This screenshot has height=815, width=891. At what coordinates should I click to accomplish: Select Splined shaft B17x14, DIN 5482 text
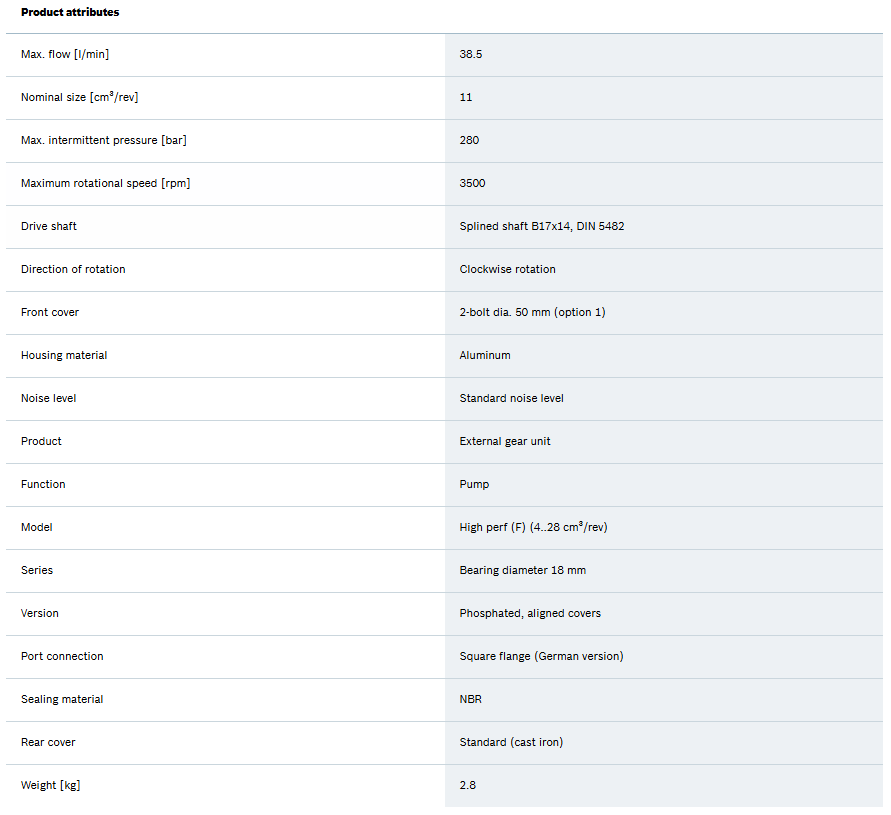tap(541, 226)
